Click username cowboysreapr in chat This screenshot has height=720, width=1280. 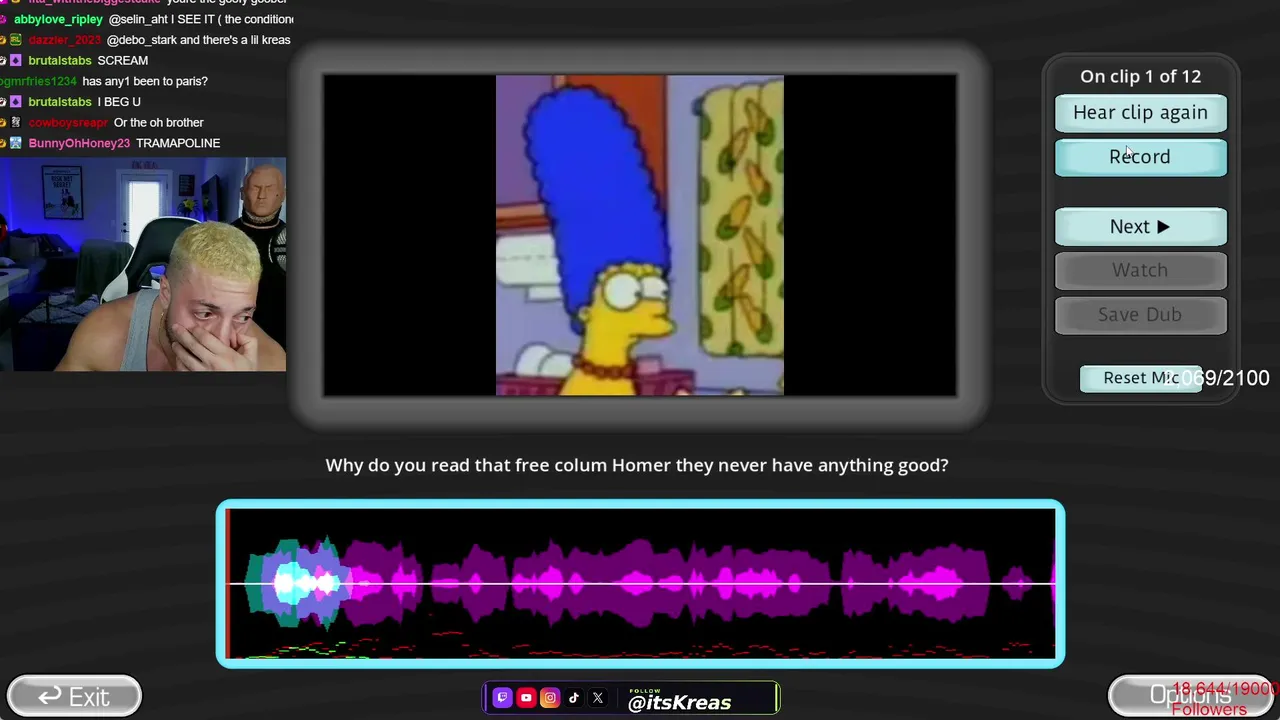click(68, 123)
